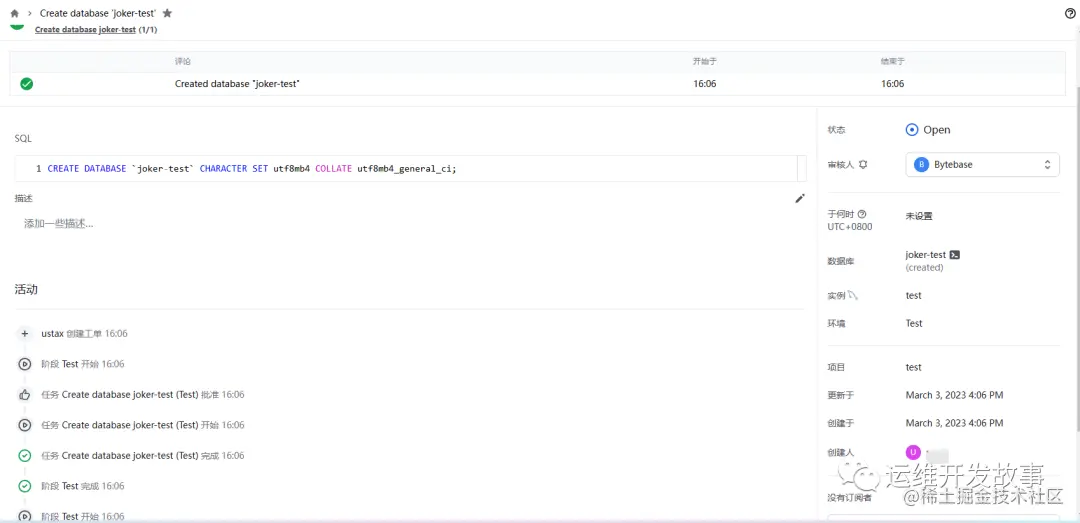Click the 'Created database joker-test' comment cell
1080x523 pixels.
pyautogui.click(x=237, y=84)
